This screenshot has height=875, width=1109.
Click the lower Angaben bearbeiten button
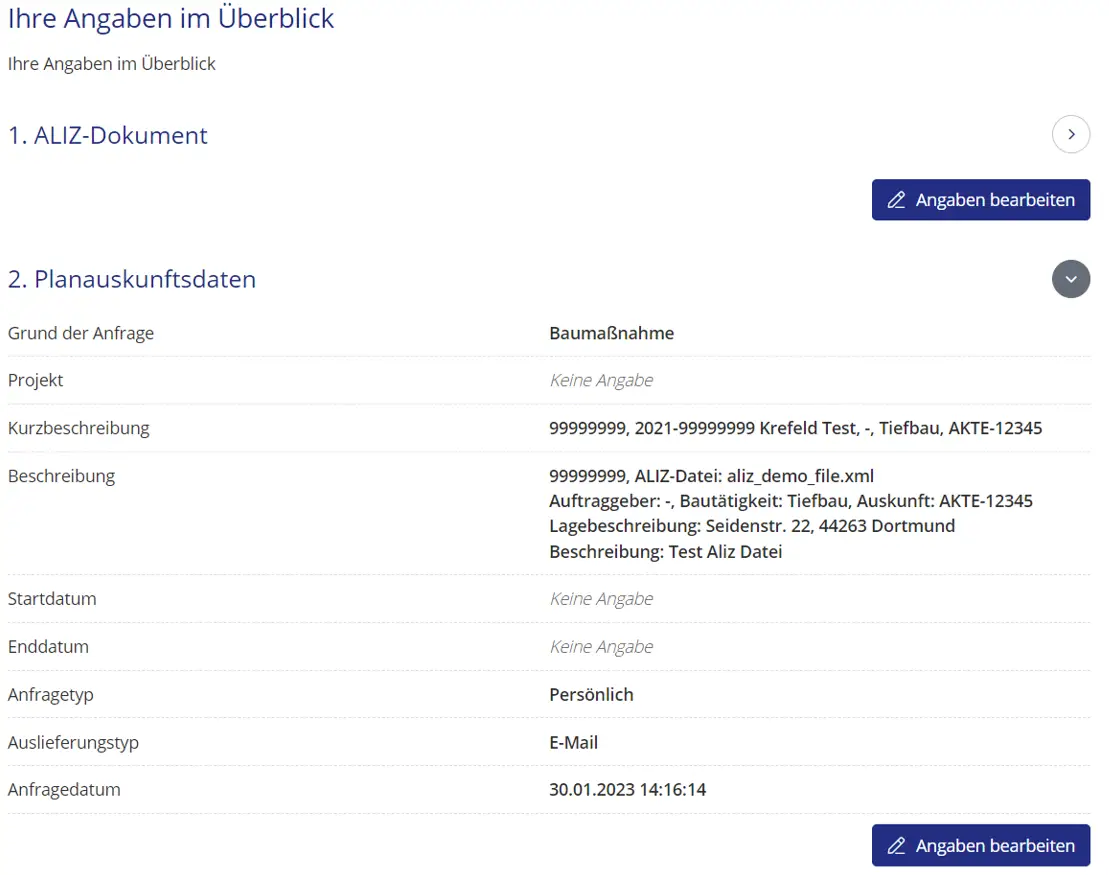[980, 845]
